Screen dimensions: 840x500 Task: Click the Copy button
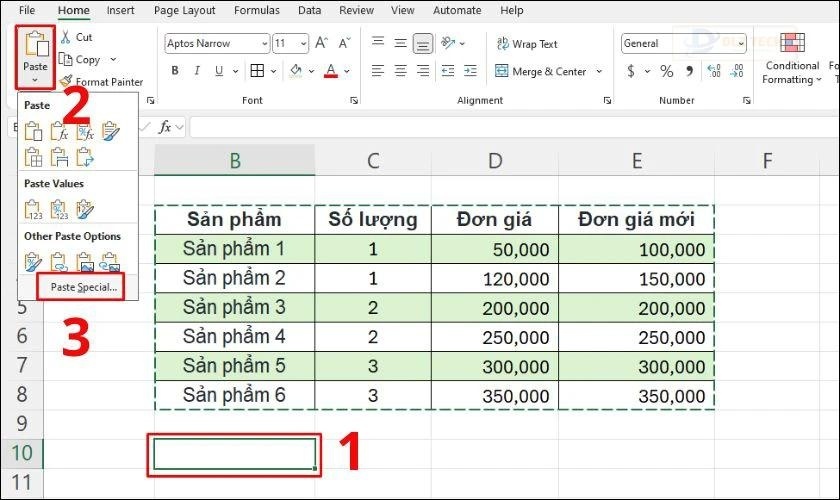pos(86,60)
